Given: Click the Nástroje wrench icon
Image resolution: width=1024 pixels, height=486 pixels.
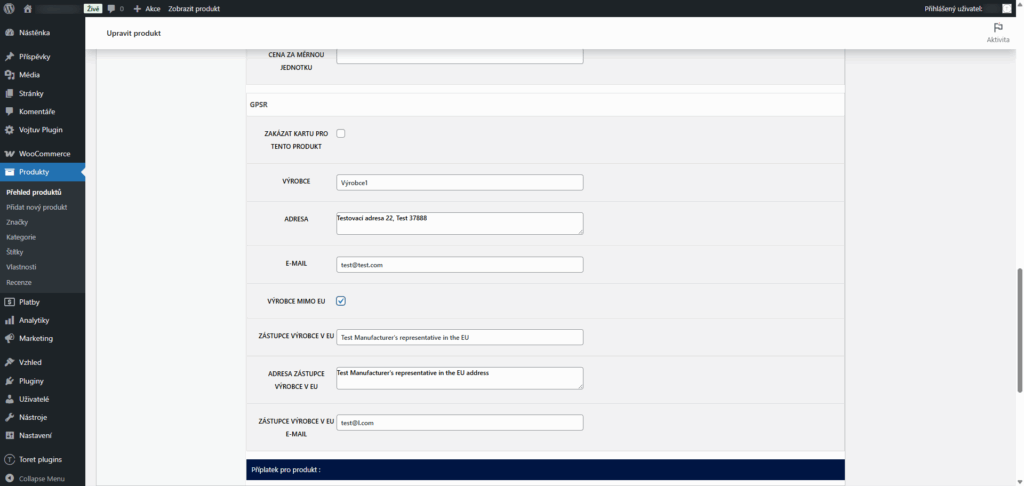Looking at the screenshot, I should [x=9, y=417].
